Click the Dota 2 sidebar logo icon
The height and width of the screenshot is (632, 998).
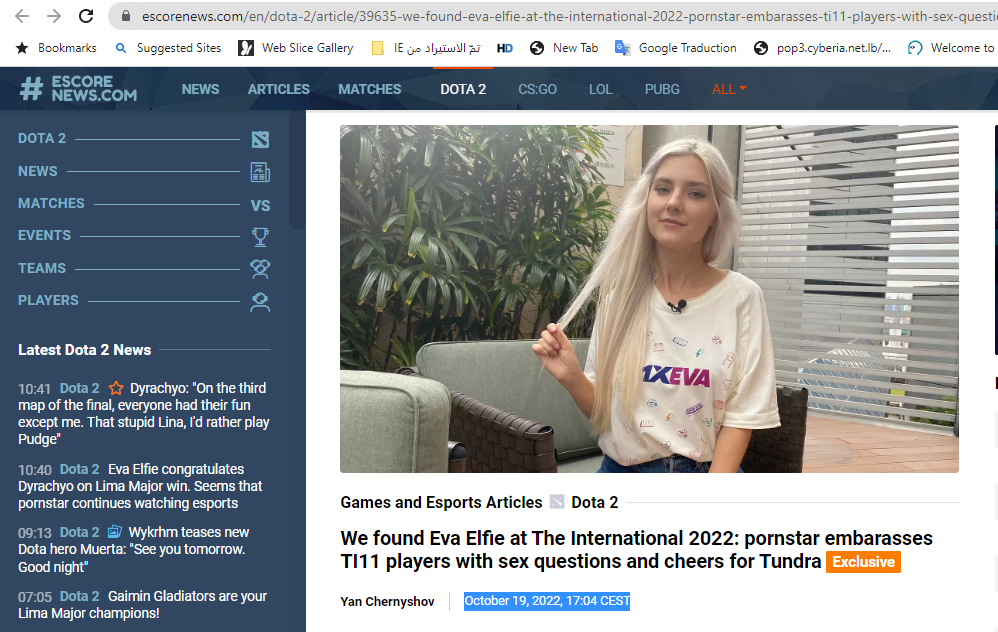point(260,139)
